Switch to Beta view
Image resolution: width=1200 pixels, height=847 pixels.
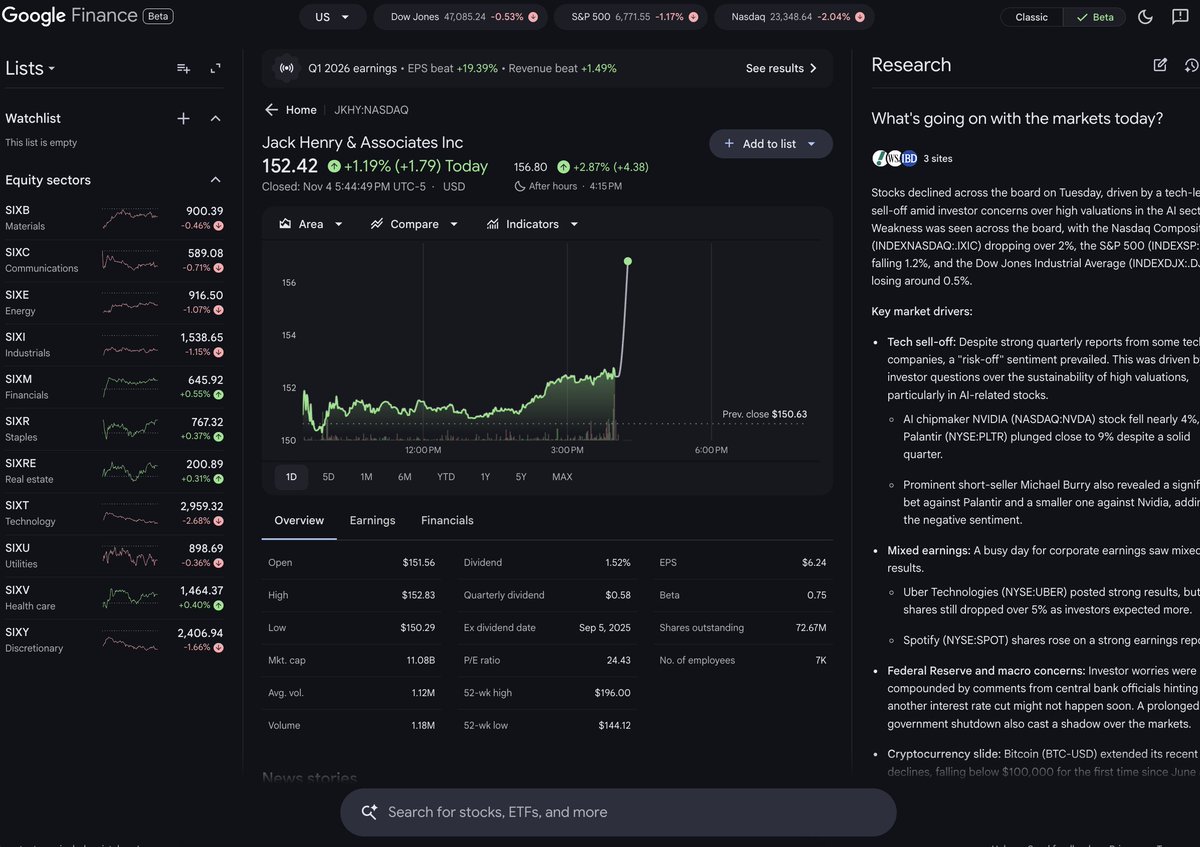point(1094,17)
